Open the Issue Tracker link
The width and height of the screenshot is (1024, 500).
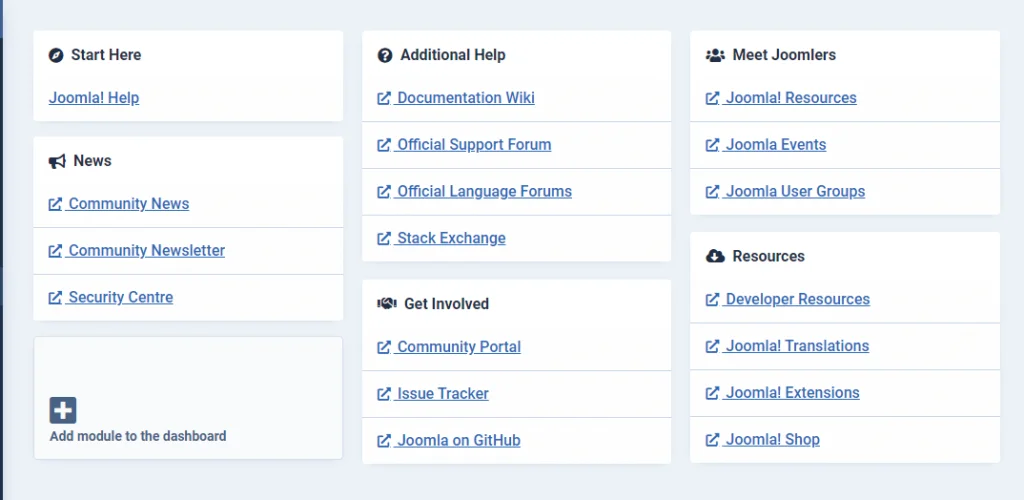tap(433, 394)
